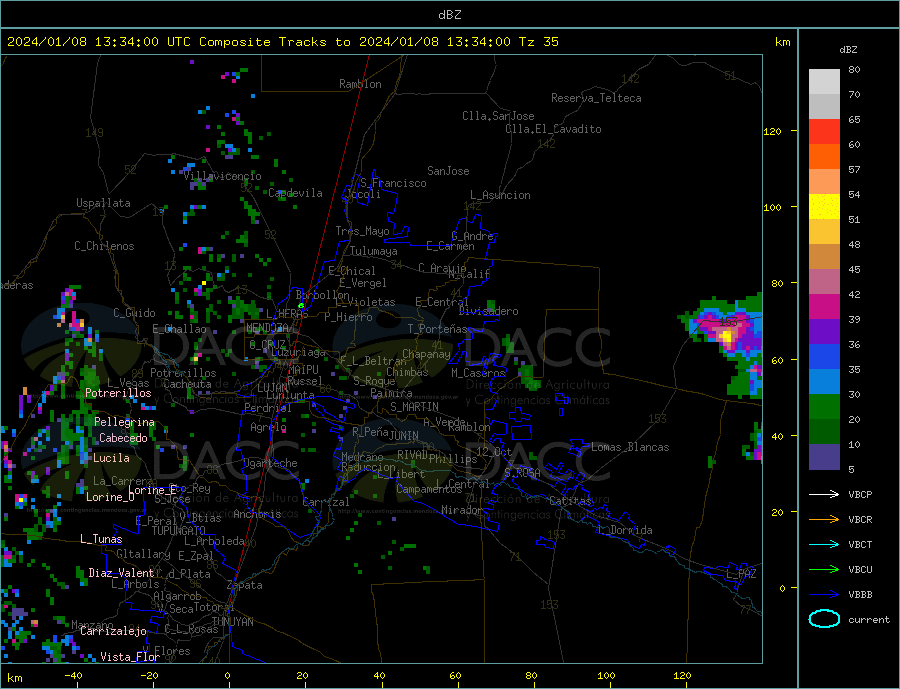Click the 'Villavicencio' map label
900x689 pixels.
click(222, 176)
